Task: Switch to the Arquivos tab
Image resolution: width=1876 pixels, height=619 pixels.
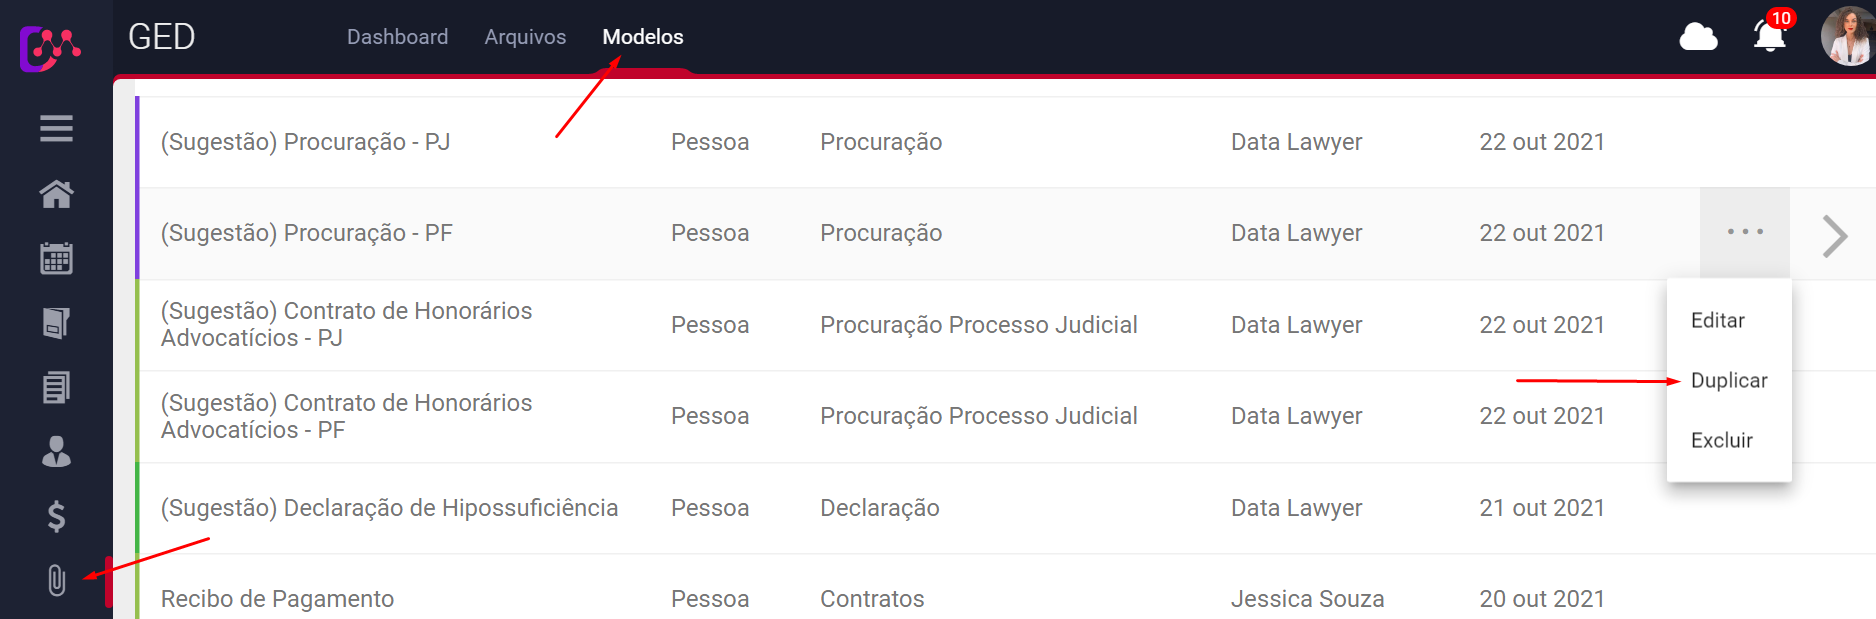Action: pos(525,37)
